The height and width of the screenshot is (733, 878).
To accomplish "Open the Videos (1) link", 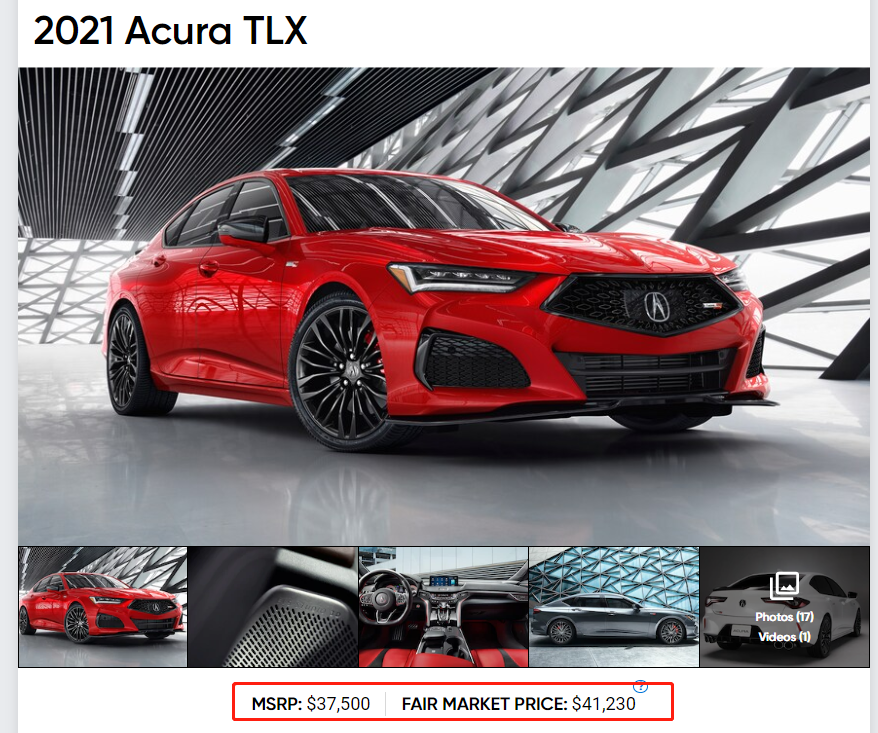I will (x=784, y=637).
